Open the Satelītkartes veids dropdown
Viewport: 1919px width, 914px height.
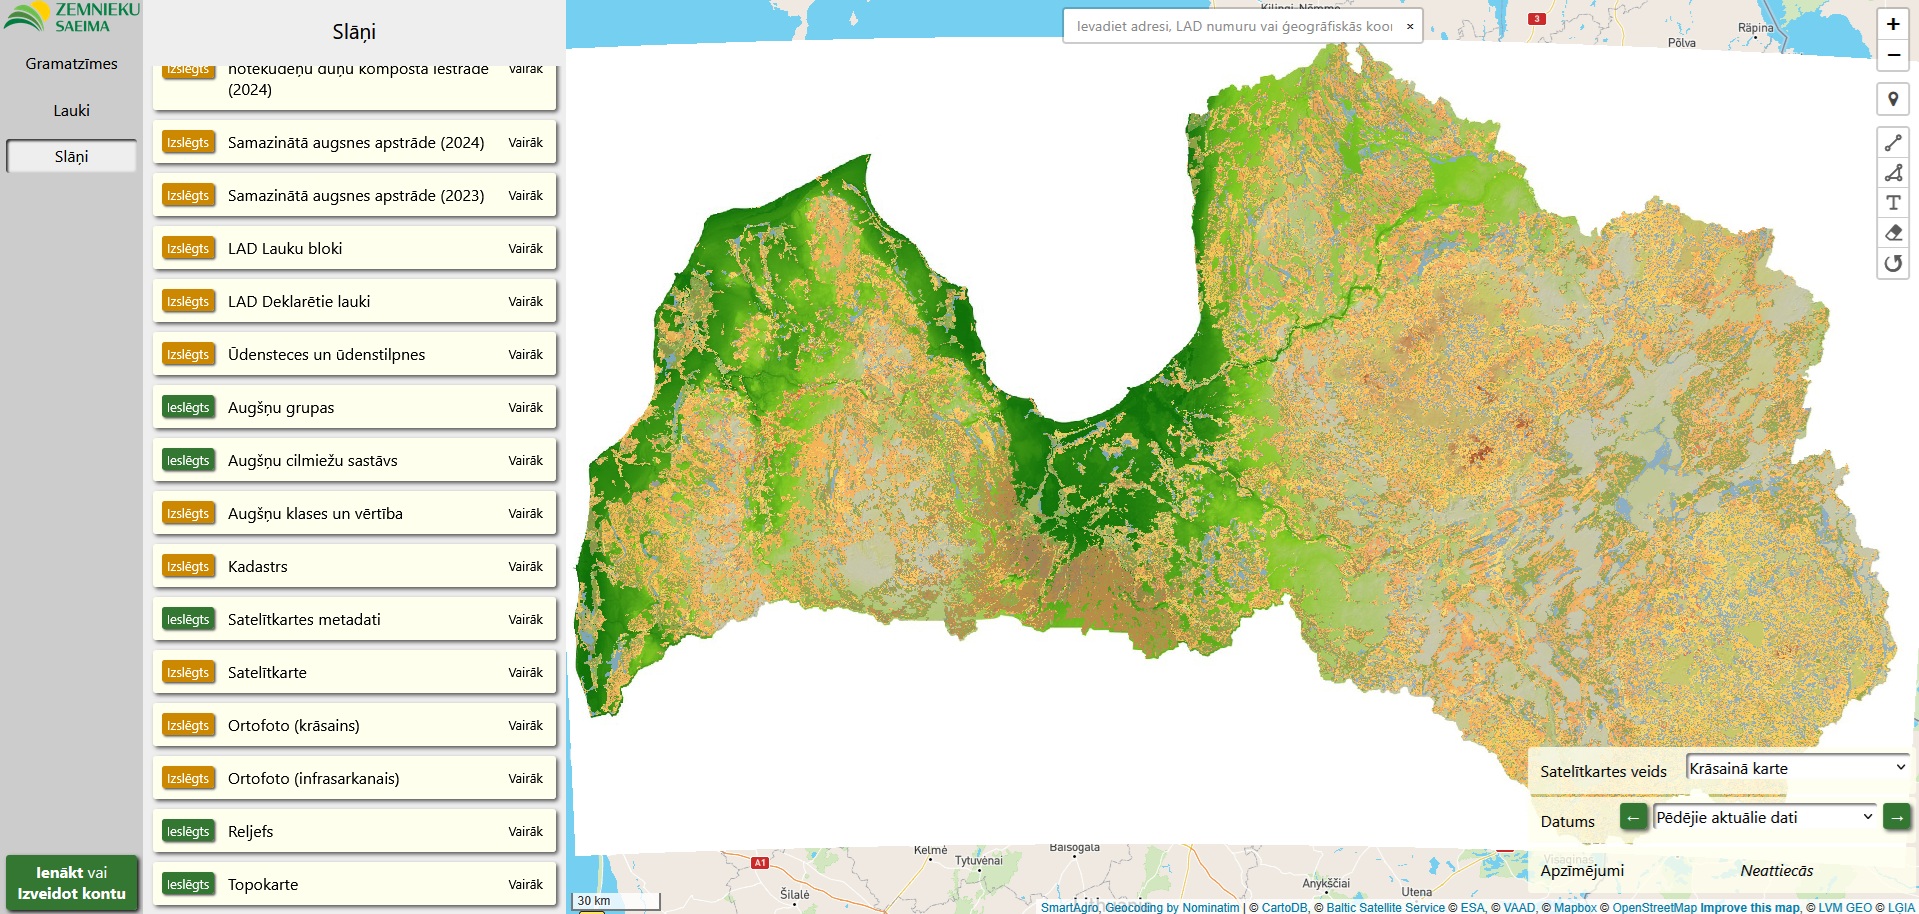coord(1796,768)
